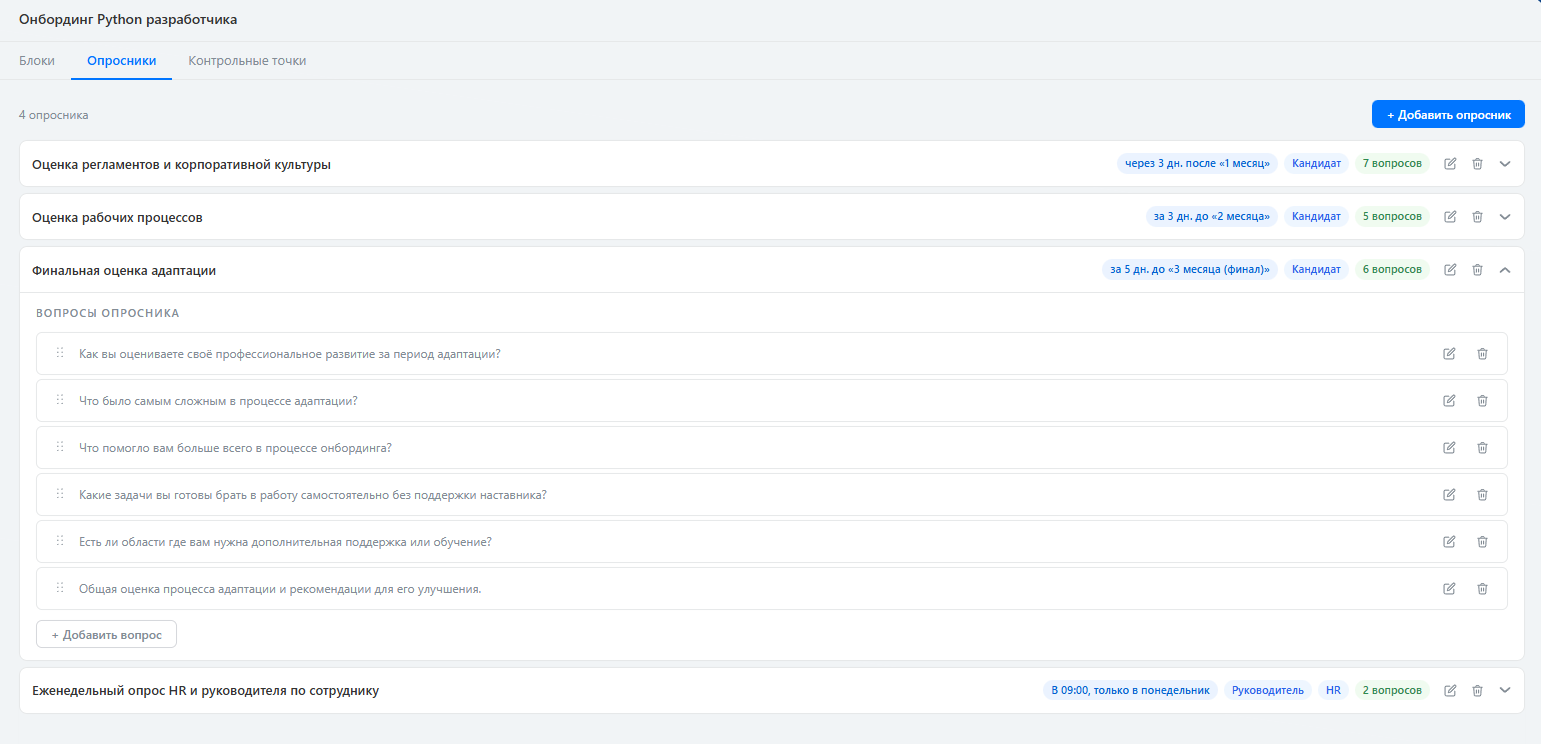Expand 'Оценка регламентов и корпоративной культуры' survey
The height and width of the screenshot is (744, 1541).
(1505, 164)
